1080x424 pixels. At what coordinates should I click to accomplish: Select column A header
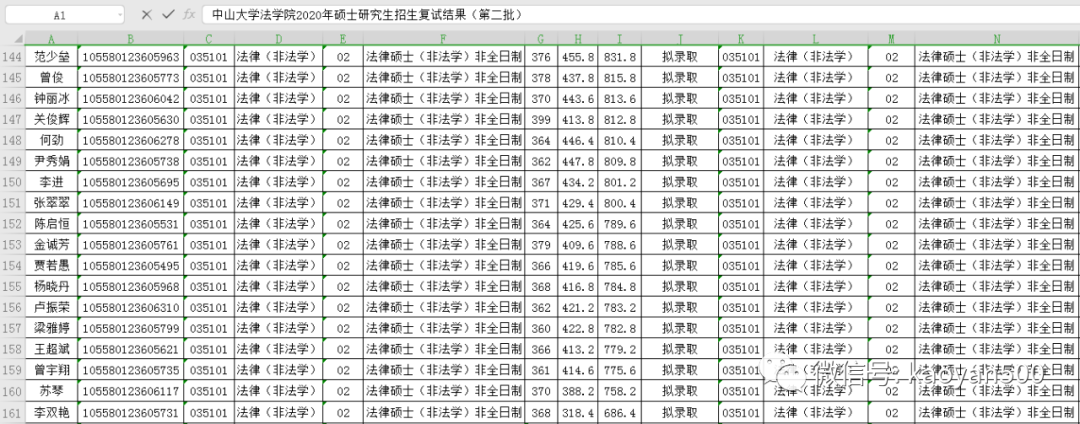pyautogui.click(x=52, y=39)
